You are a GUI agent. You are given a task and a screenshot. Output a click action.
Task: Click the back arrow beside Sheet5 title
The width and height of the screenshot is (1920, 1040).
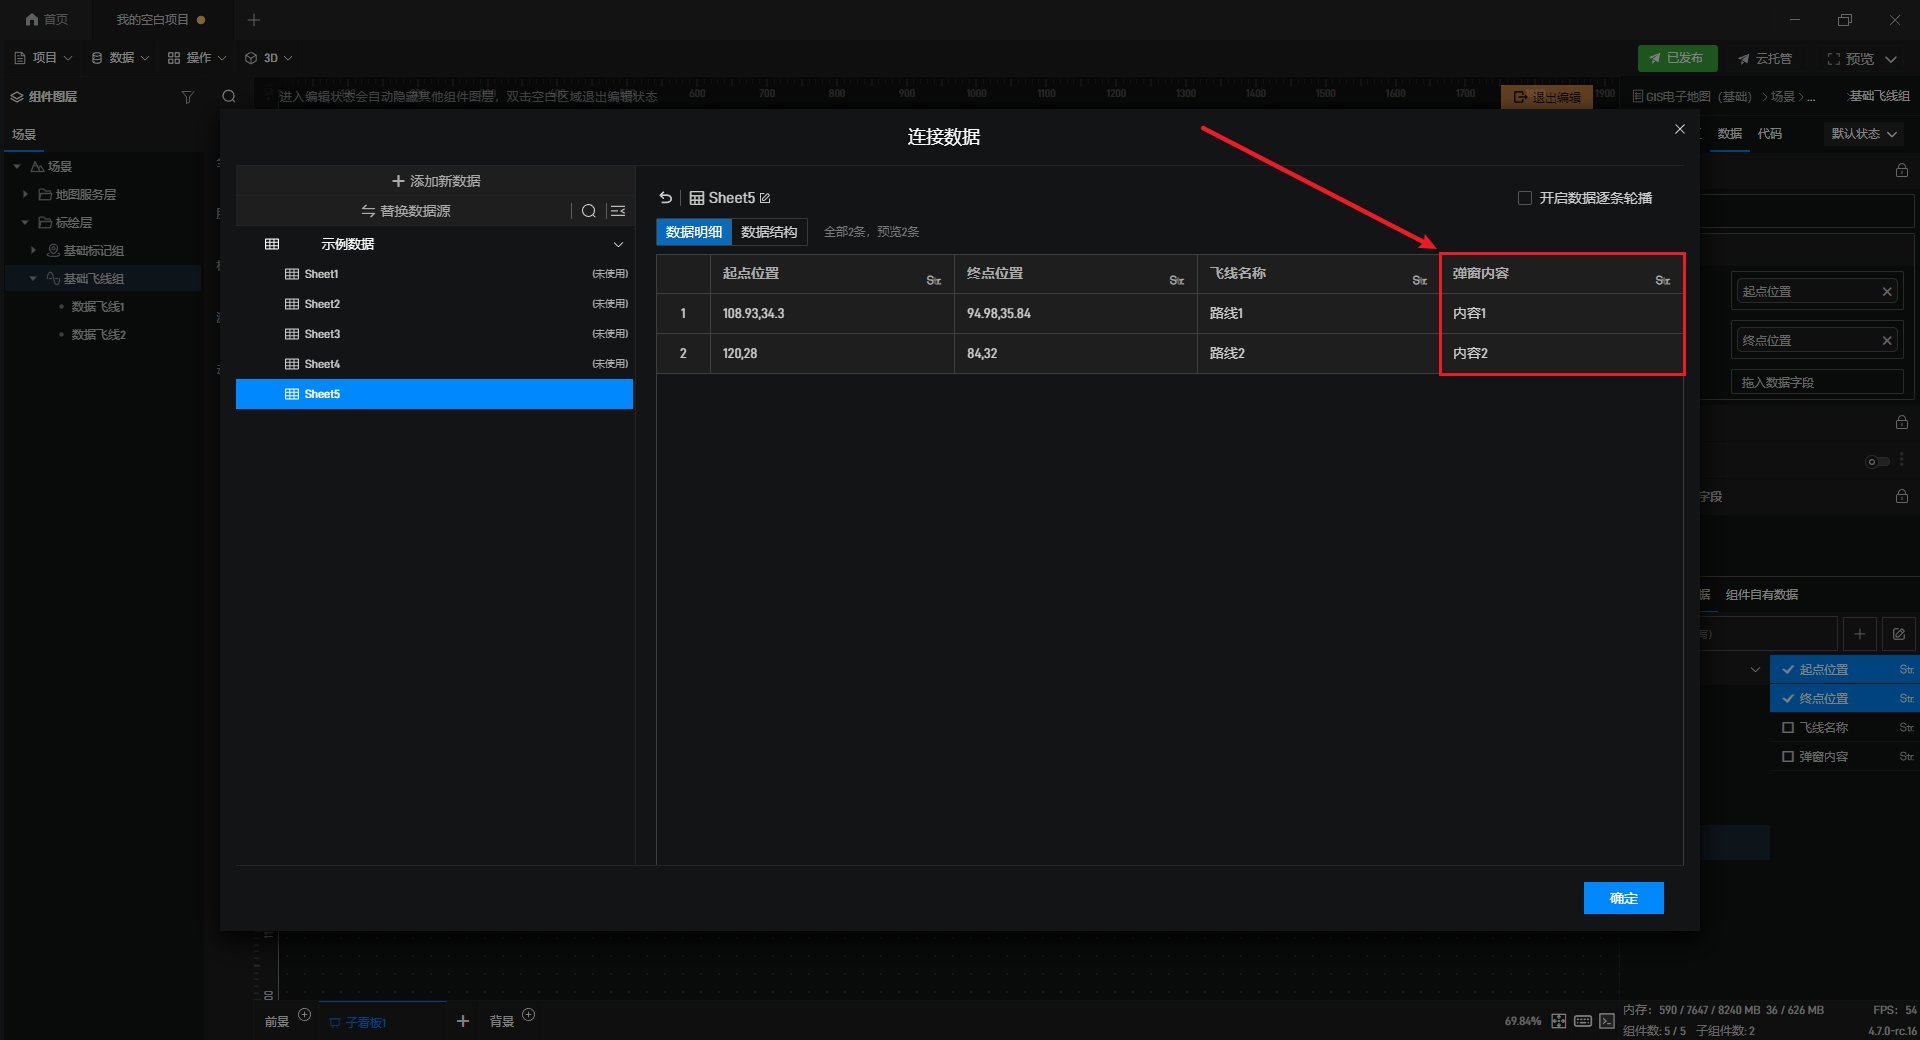click(666, 198)
